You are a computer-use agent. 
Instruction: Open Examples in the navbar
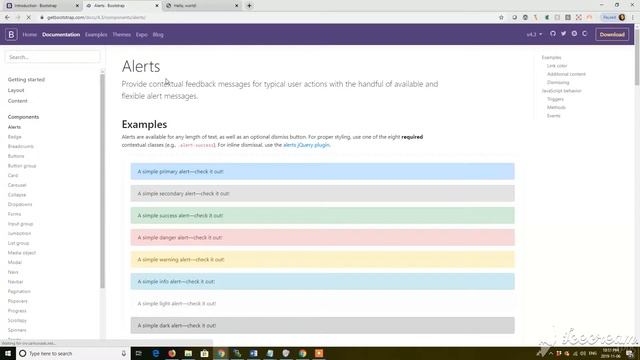pyautogui.click(x=96, y=35)
